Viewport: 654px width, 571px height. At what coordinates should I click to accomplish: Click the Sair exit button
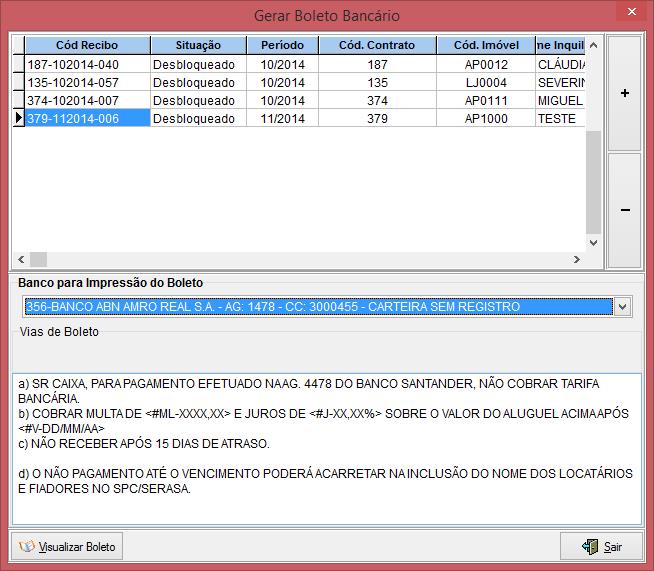[601, 547]
